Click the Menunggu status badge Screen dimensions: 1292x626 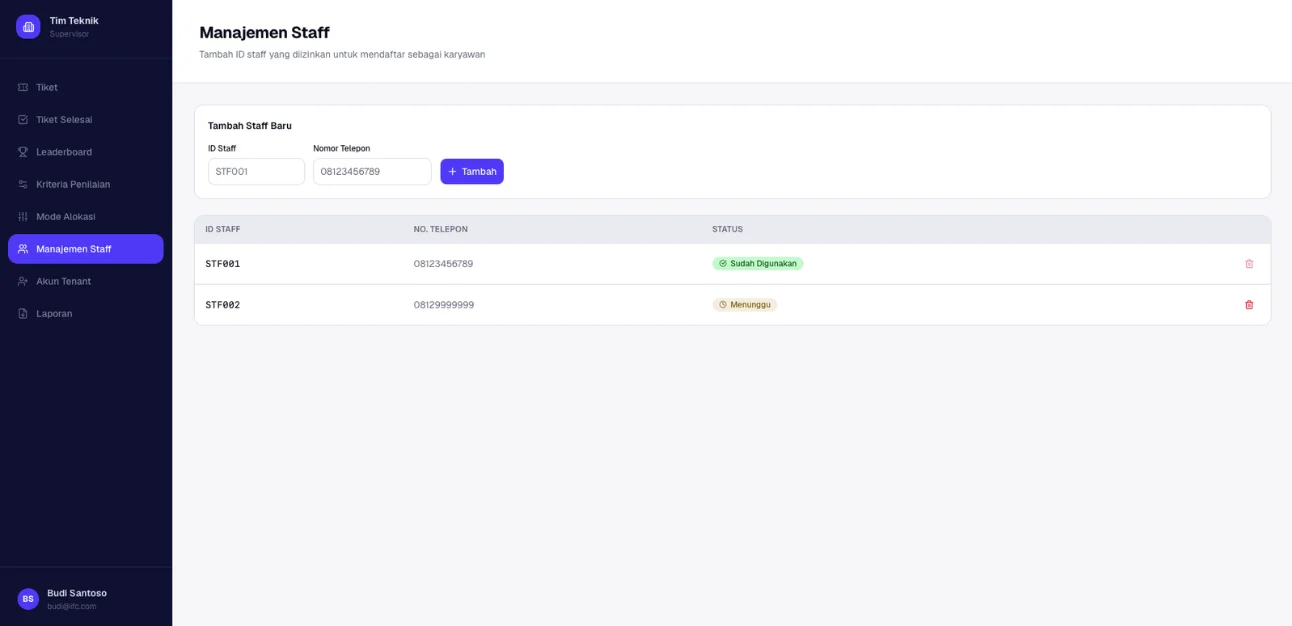point(745,305)
